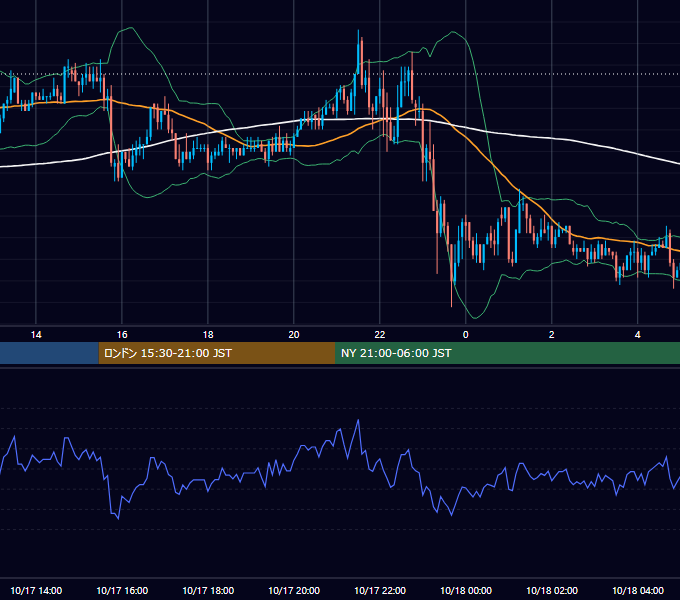Click the 16 hour axis label
This screenshot has width=680, height=600.
122,335
